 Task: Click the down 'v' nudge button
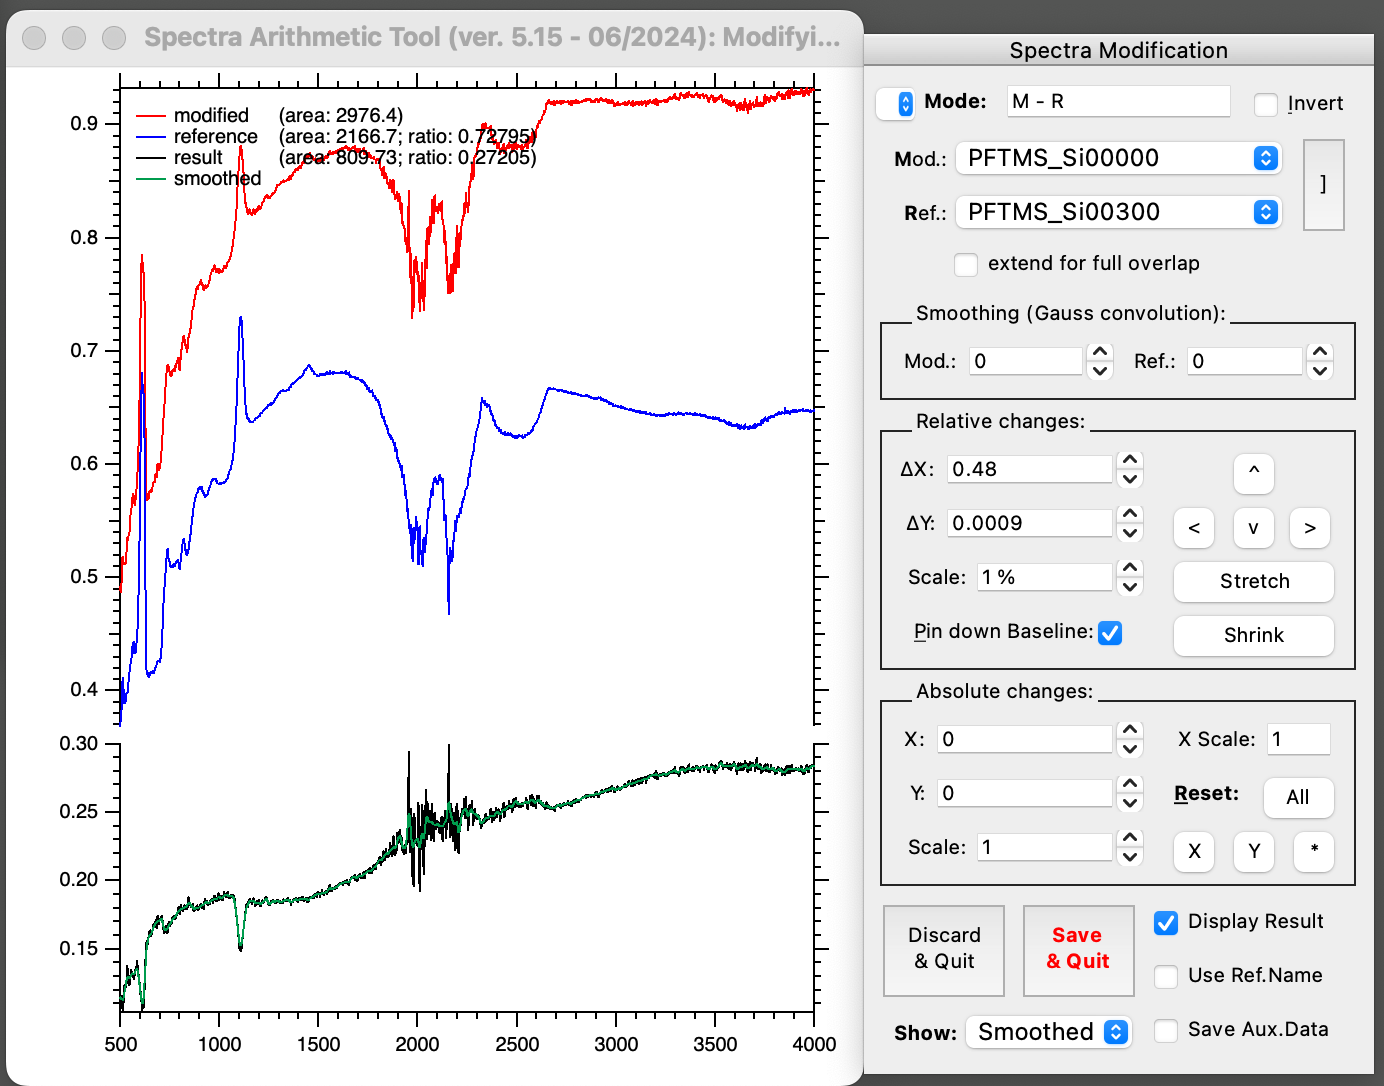tap(1253, 527)
